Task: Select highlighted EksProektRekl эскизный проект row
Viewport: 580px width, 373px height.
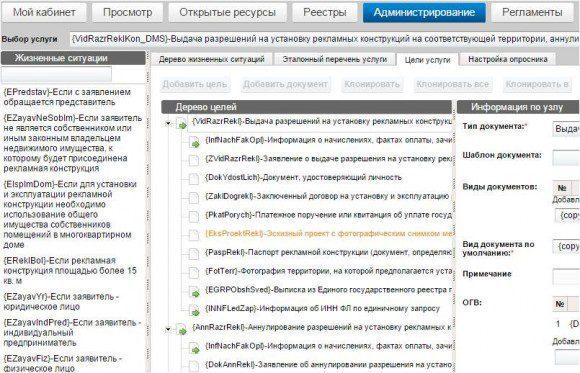Action: tap(328, 234)
